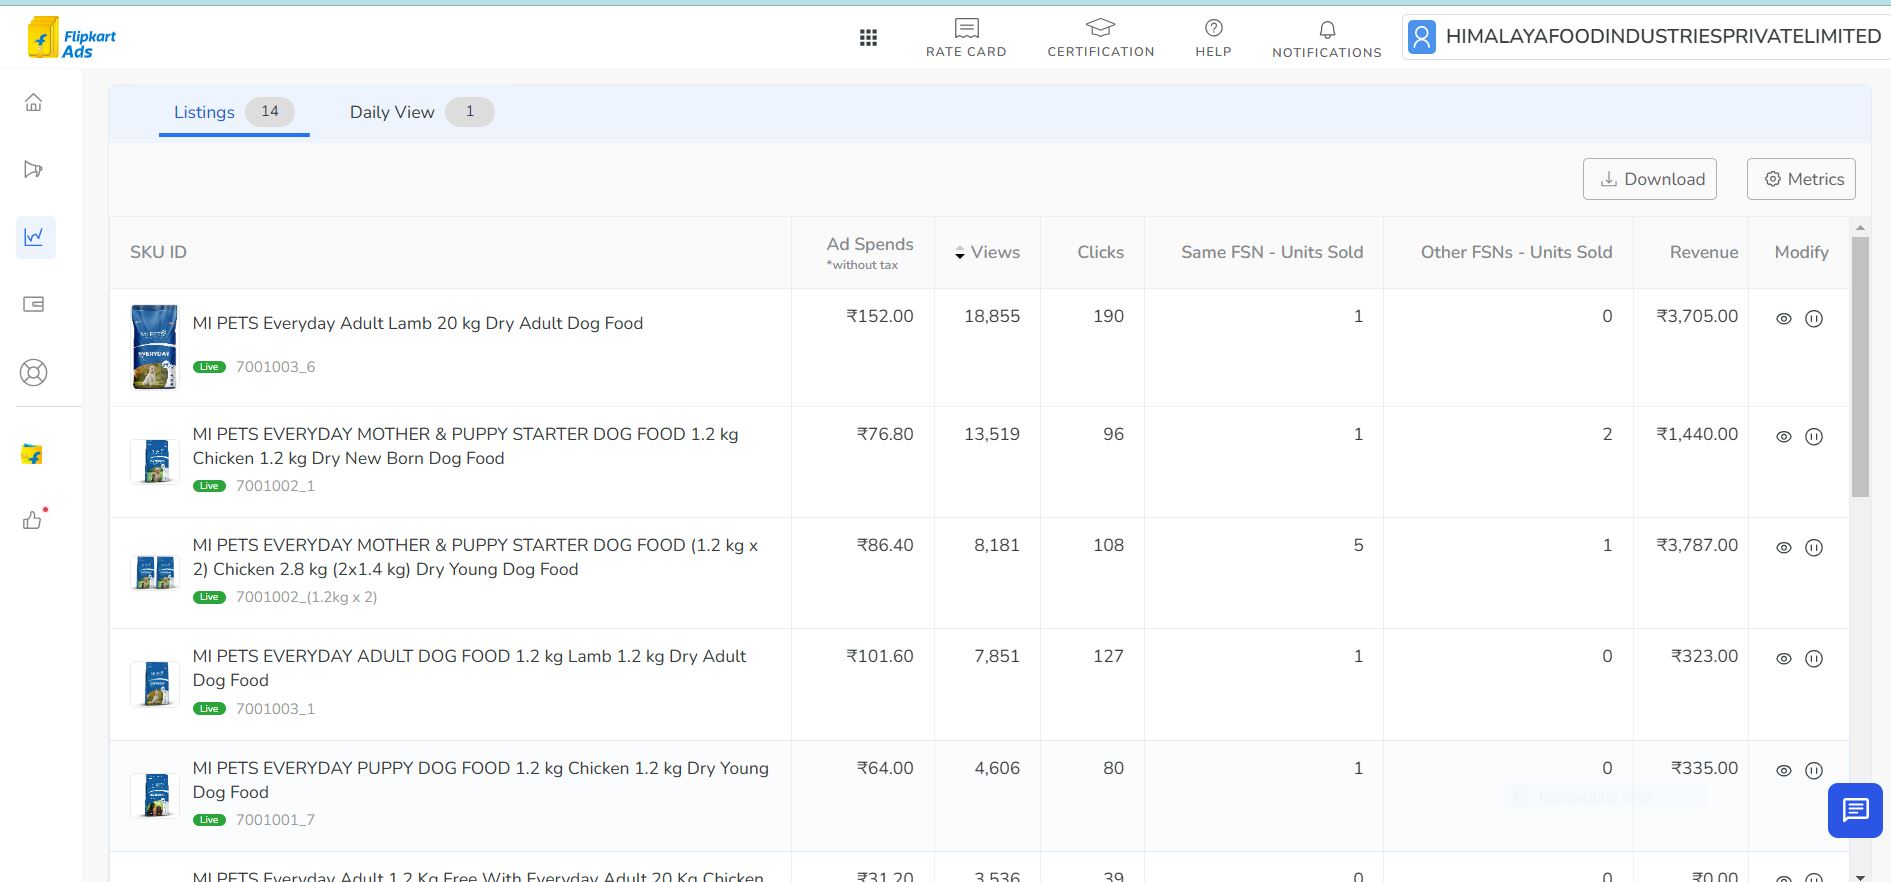The width and height of the screenshot is (1891, 882).
Task: View details eye icon for Adult Lamb 20 kg
Action: tap(1783, 319)
